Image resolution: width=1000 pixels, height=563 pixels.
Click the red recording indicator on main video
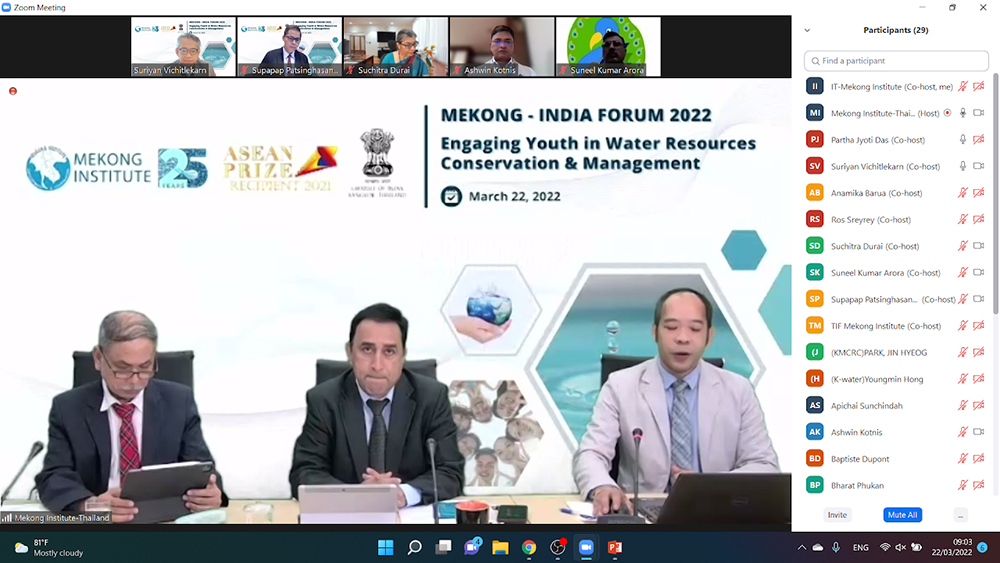pyautogui.click(x=13, y=91)
